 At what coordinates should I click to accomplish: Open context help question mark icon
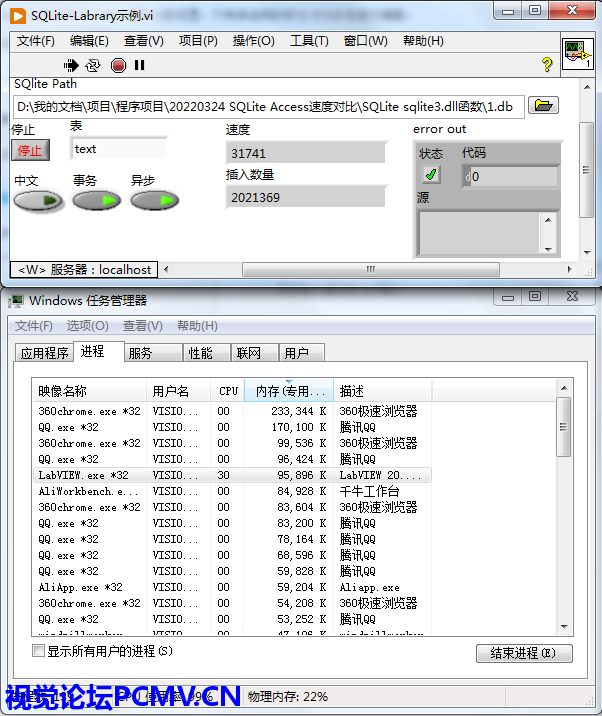tap(547, 65)
